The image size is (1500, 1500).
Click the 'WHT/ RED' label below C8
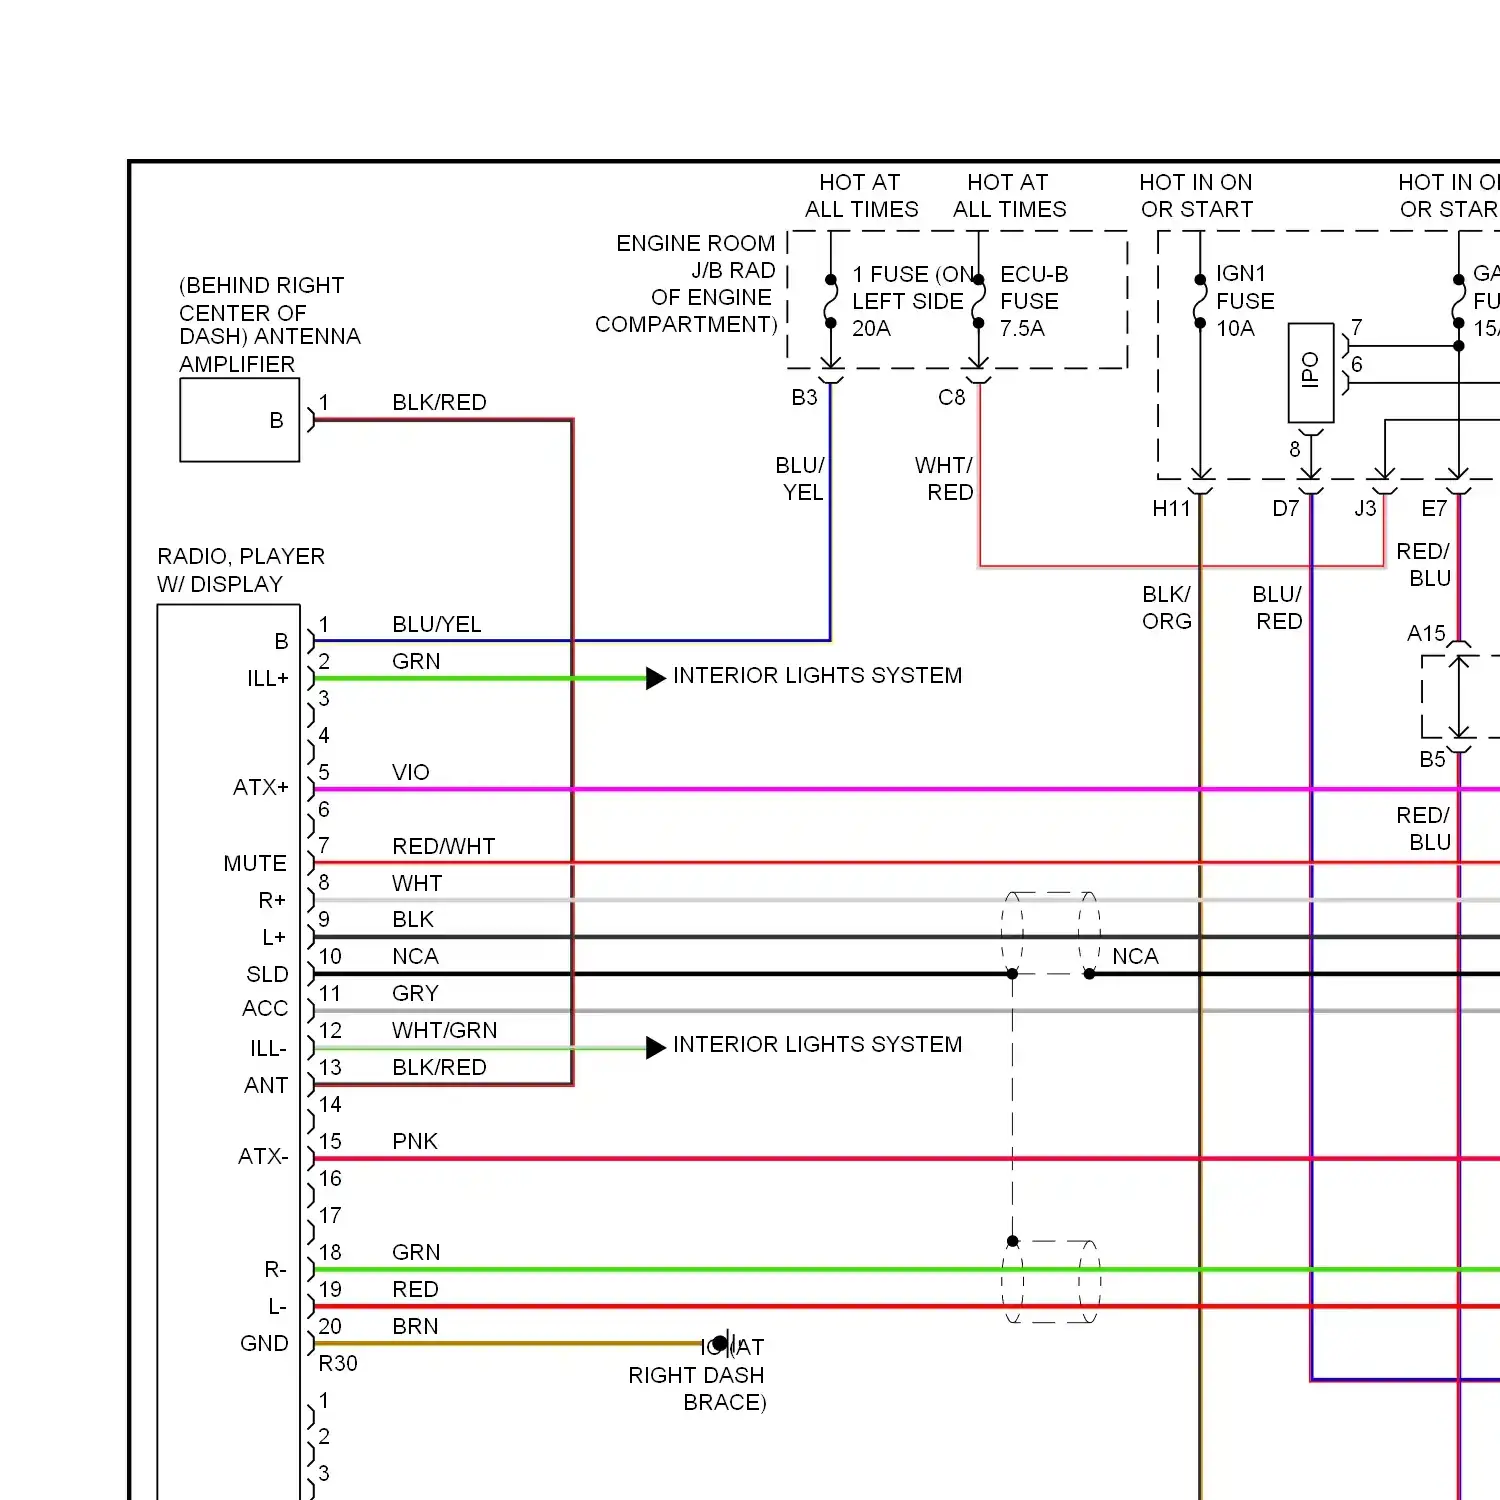[944, 479]
